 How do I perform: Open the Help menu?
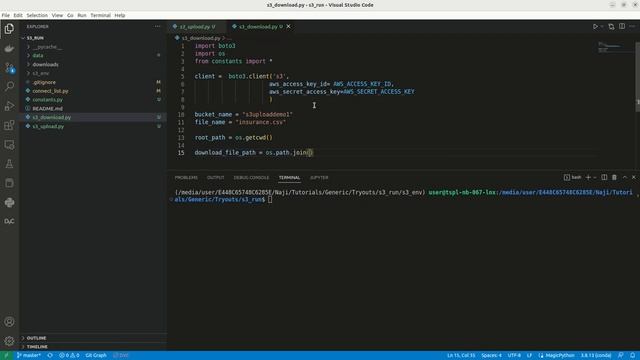point(120,15)
